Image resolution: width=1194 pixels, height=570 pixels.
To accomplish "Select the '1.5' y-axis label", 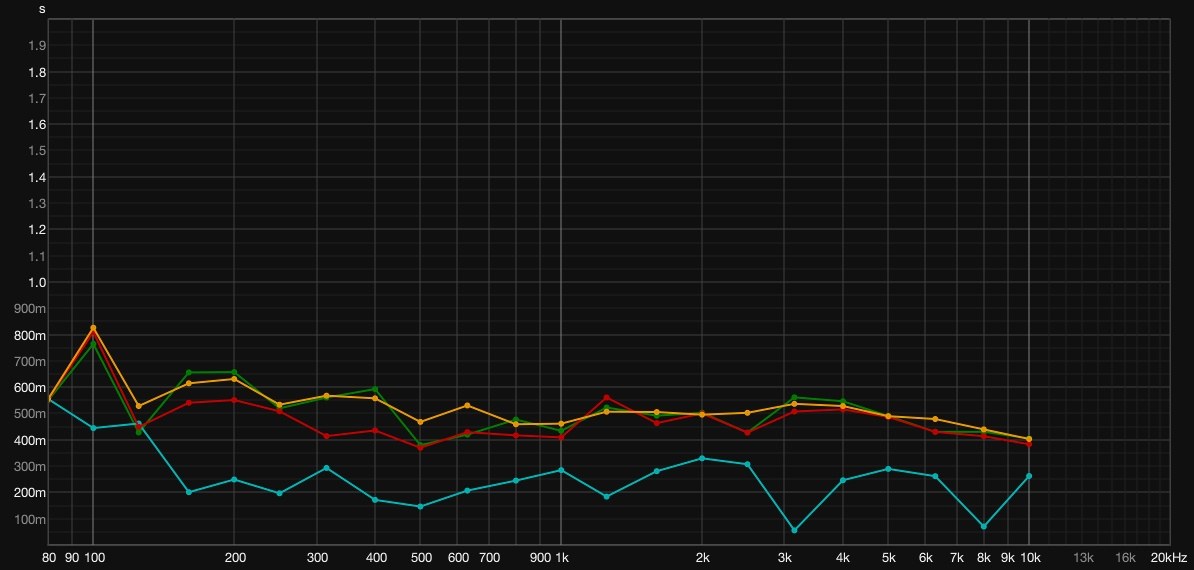I will (37, 151).
